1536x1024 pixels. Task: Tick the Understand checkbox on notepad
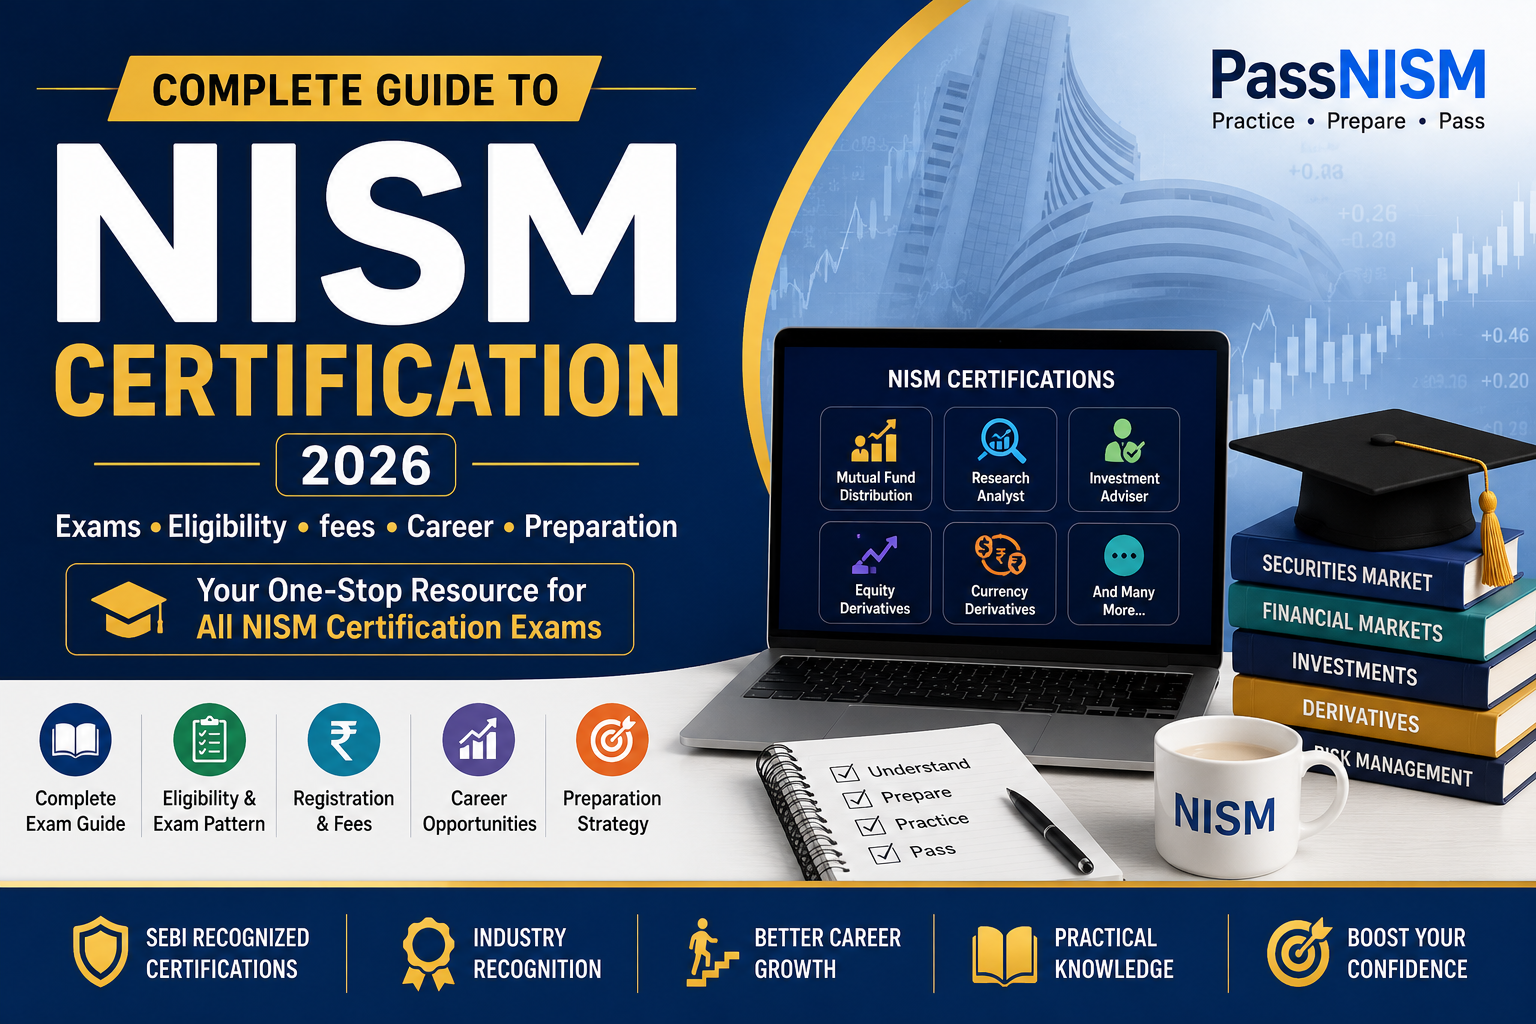[x=845, y=772]
